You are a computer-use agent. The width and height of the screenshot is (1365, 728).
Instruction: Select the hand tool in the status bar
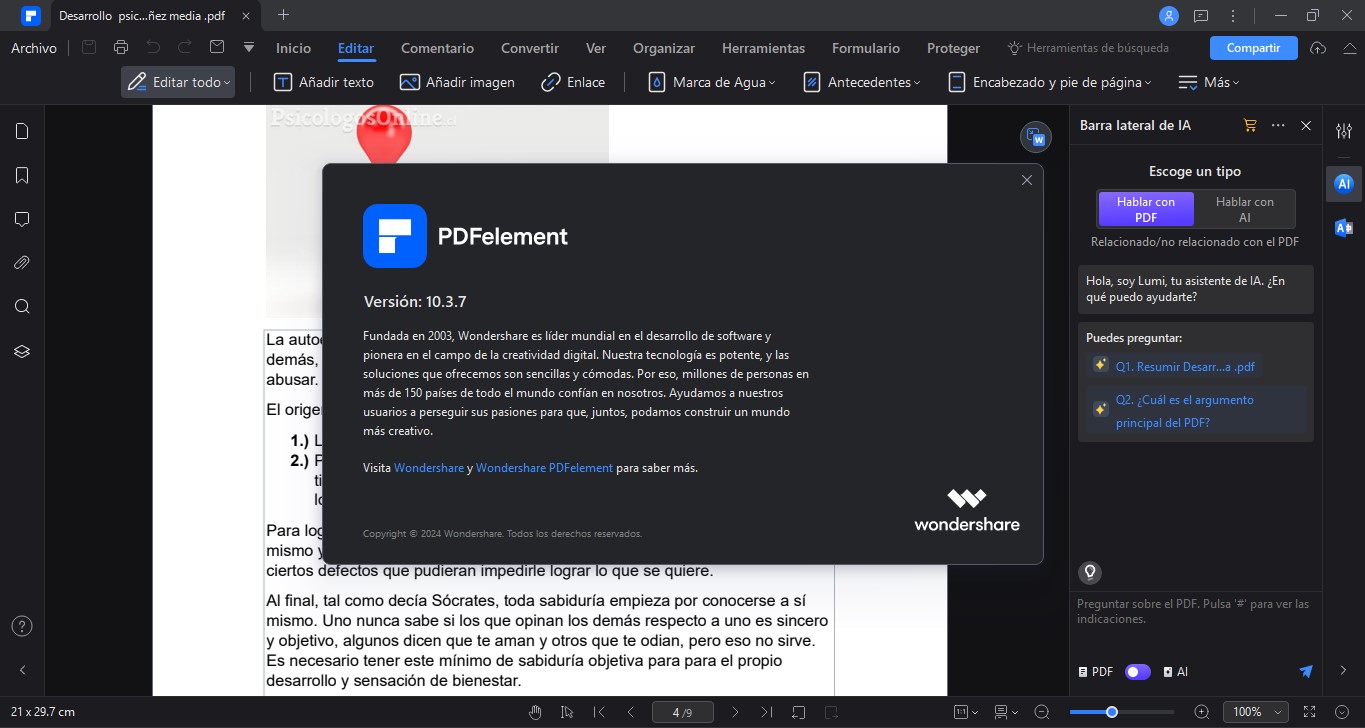pos(535,711)
